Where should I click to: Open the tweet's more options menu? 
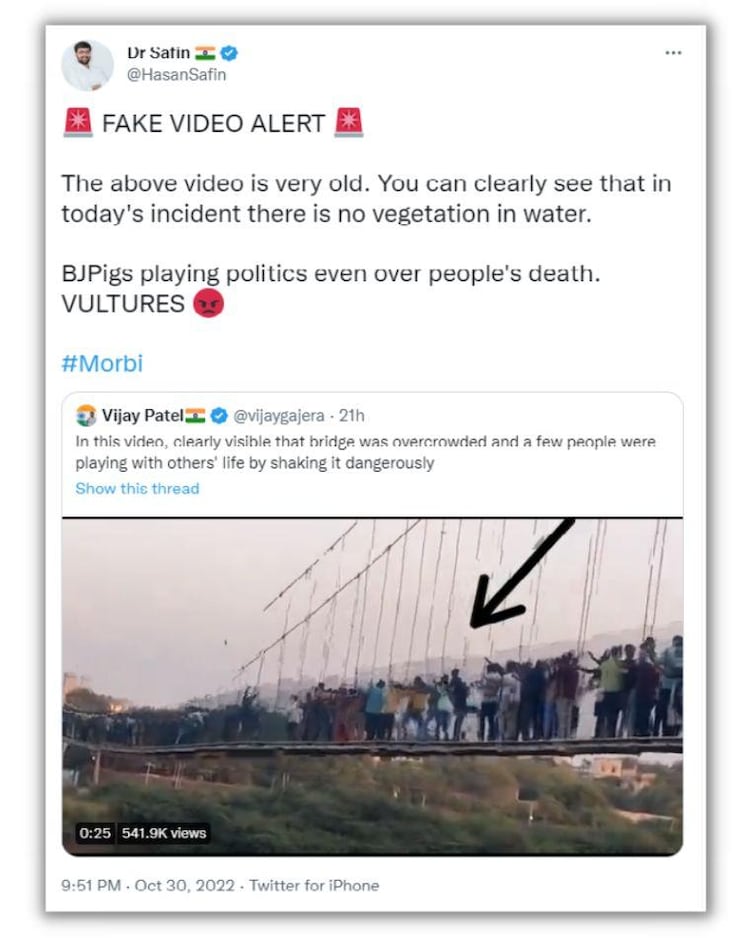click(673, 53)
